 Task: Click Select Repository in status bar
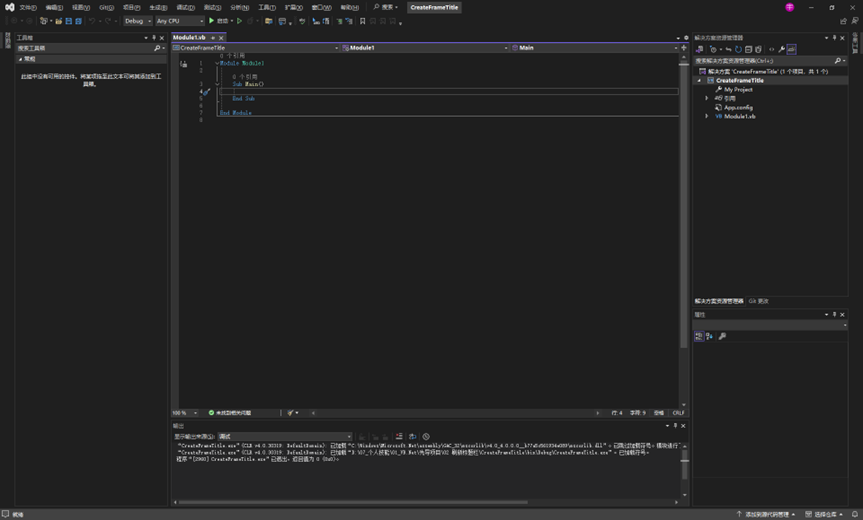824,514
